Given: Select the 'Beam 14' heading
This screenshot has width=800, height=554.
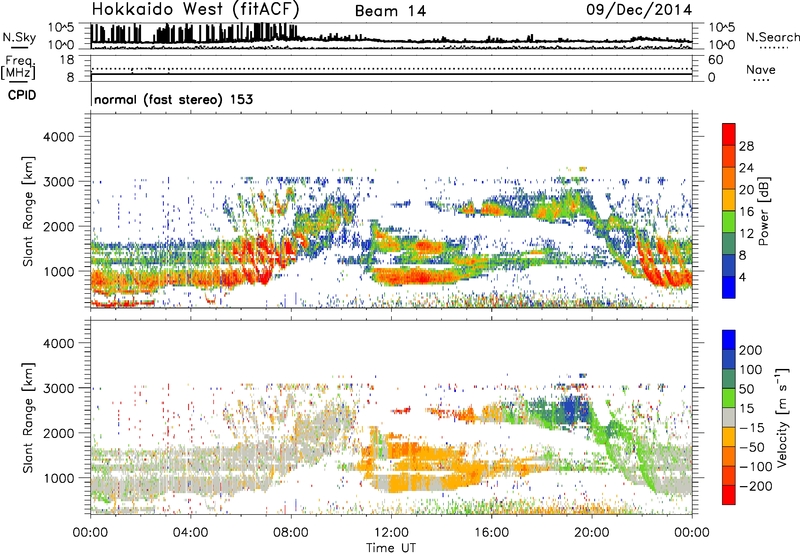Looking at the screenshot, I should (x=390, y=11).
